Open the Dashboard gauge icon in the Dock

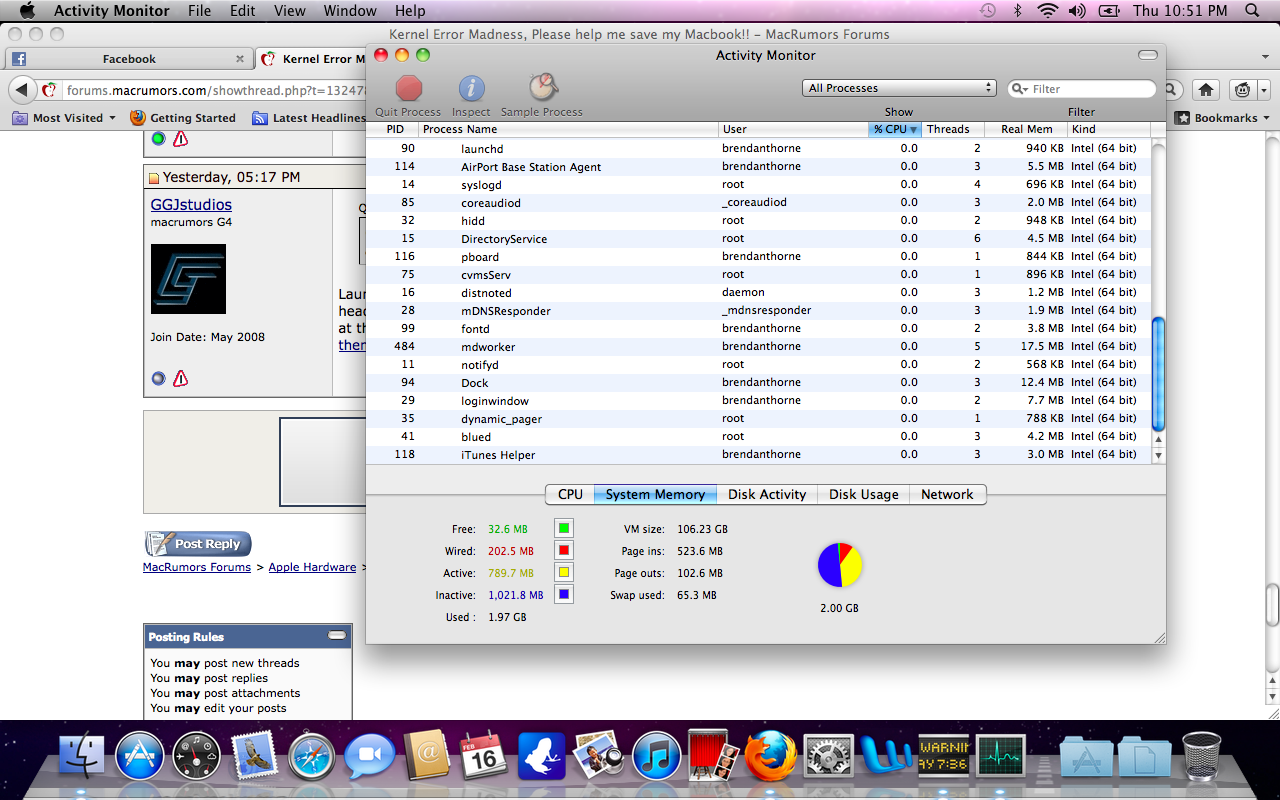(196, 757)
